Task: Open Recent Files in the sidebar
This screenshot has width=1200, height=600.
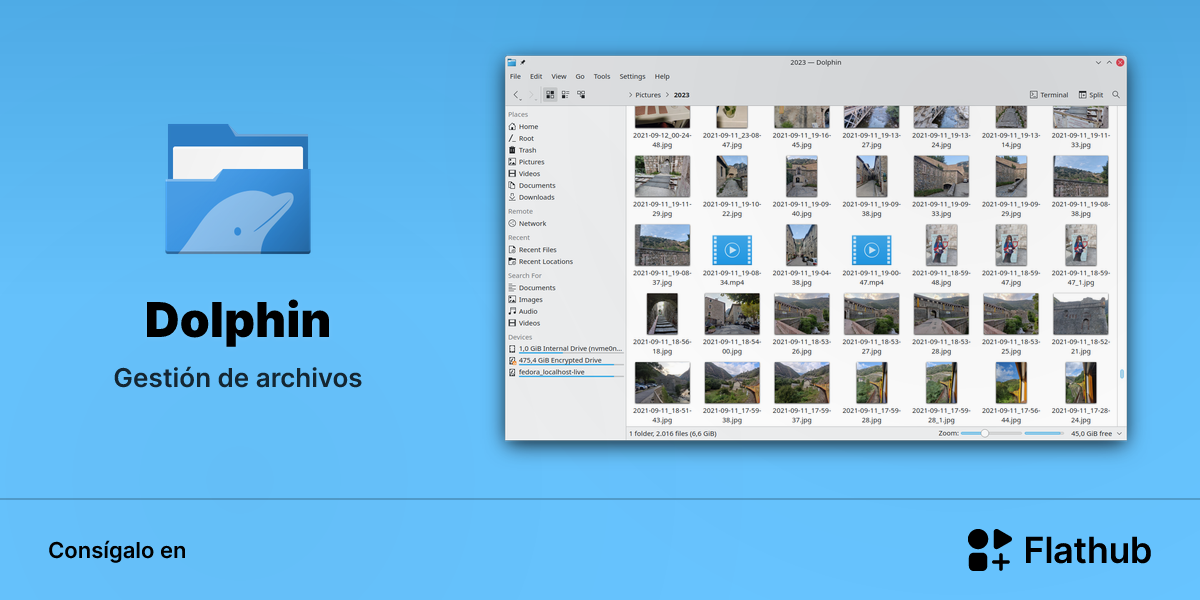Action: click(565, 250)
